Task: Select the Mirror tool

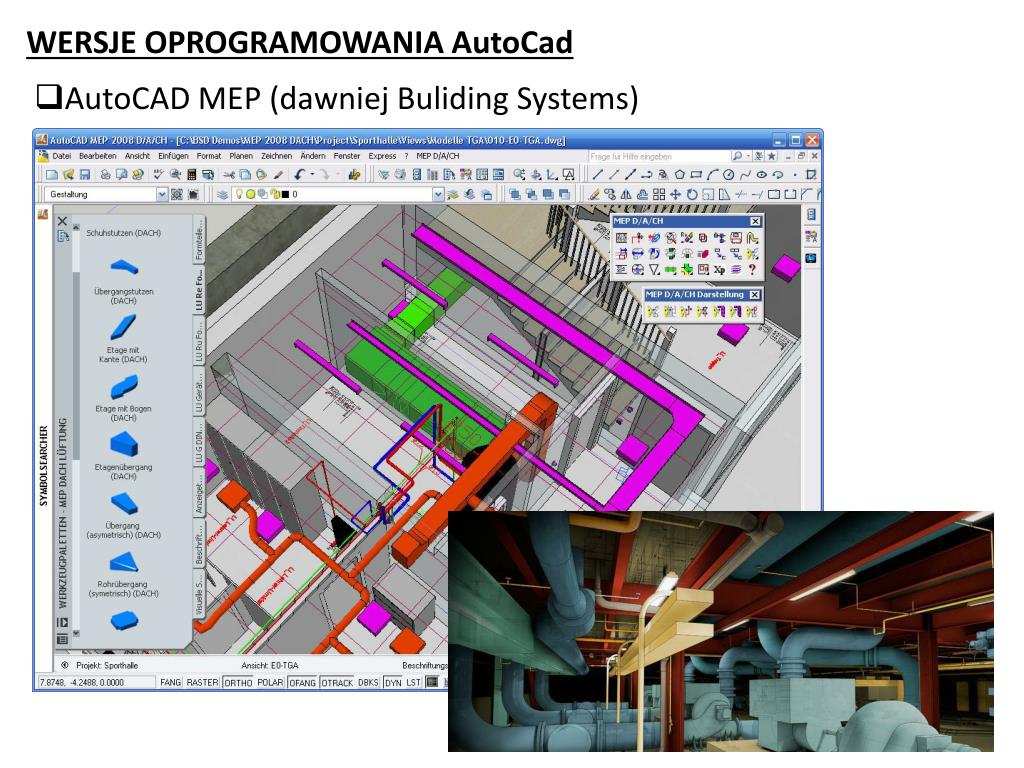Action: pyautogui.click(x=626, y=195)
